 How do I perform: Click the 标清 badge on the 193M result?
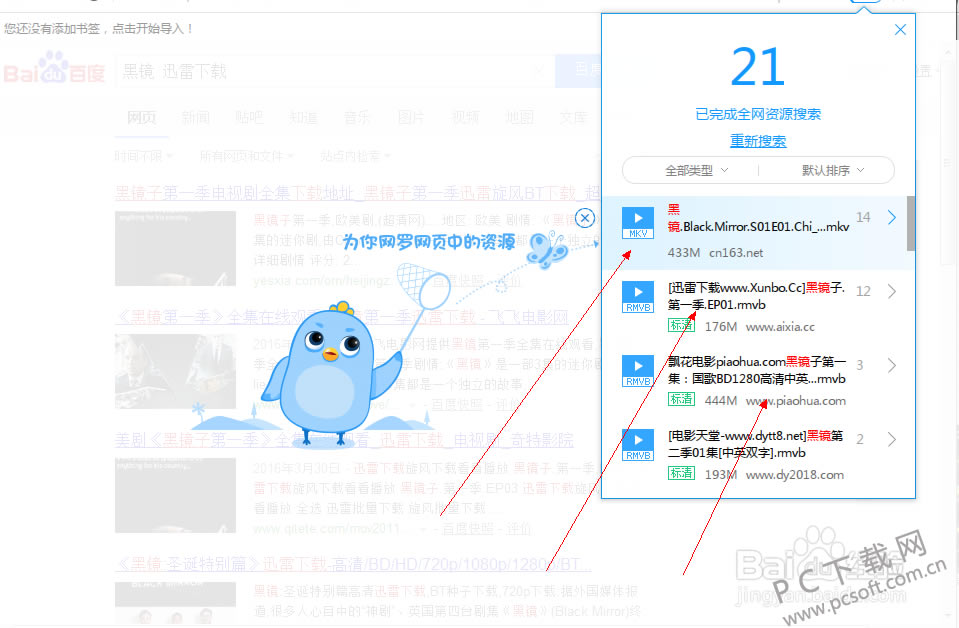[681, 473]
